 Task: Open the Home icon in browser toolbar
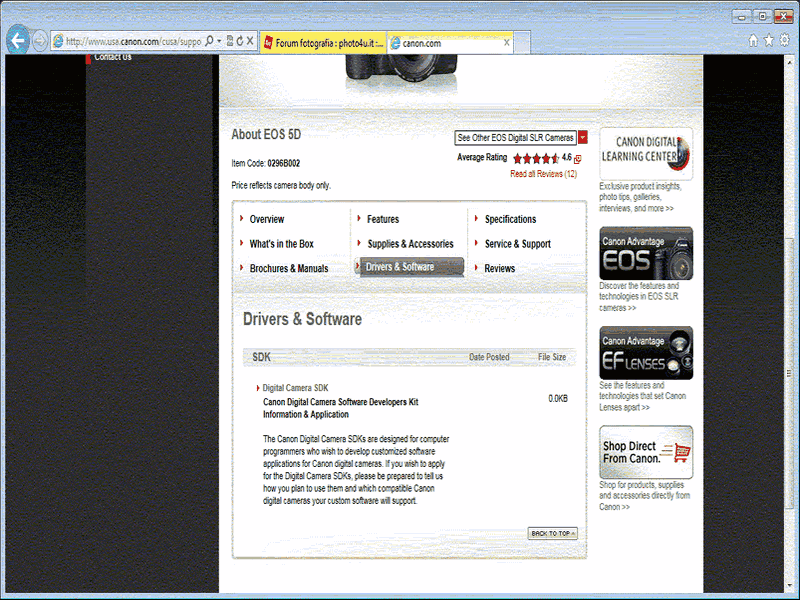(x=753, y=41)
